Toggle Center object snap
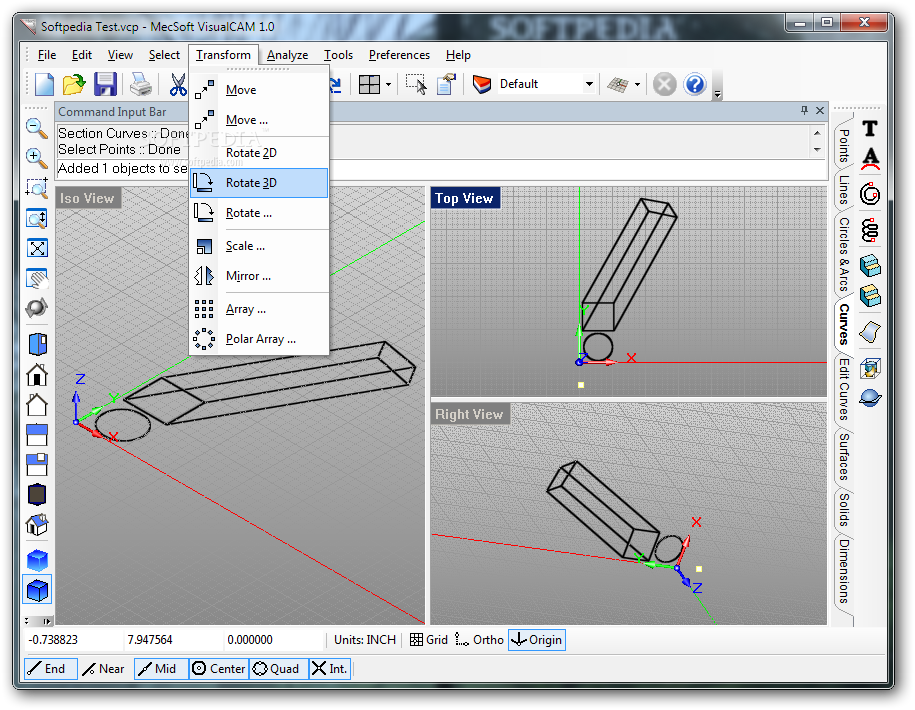Image resolution: width=915 pixels, height=710 pixels. point(219,669)
